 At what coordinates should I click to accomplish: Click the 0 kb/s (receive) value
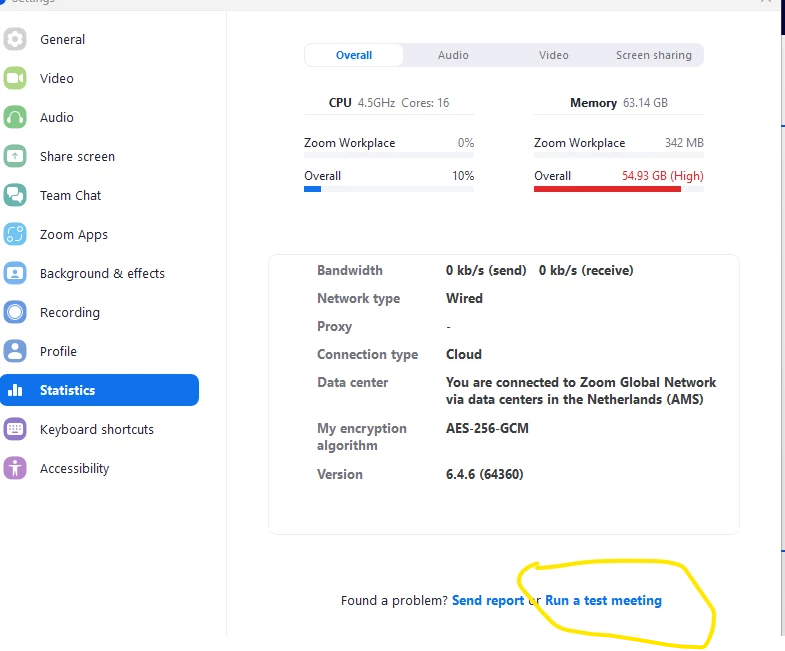click(586, 270)
